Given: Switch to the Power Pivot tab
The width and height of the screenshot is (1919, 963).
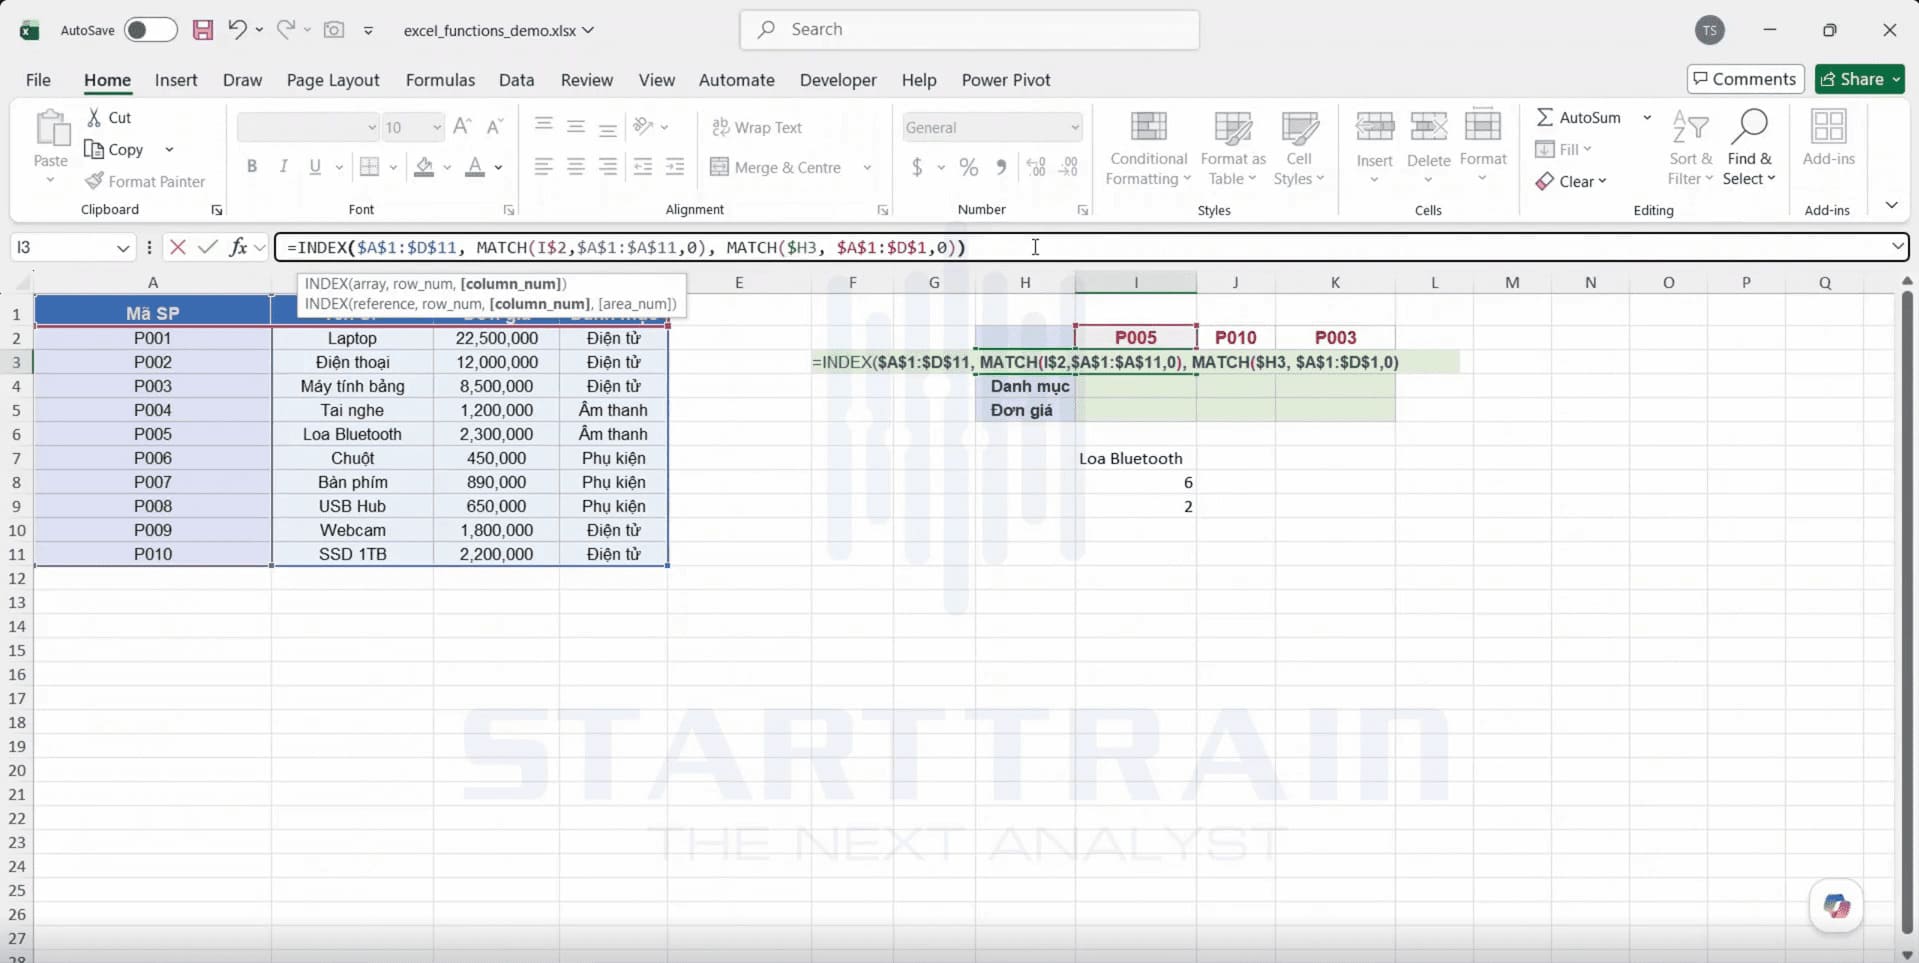Looking at the screenshot, I should [x=1006, y=80].
